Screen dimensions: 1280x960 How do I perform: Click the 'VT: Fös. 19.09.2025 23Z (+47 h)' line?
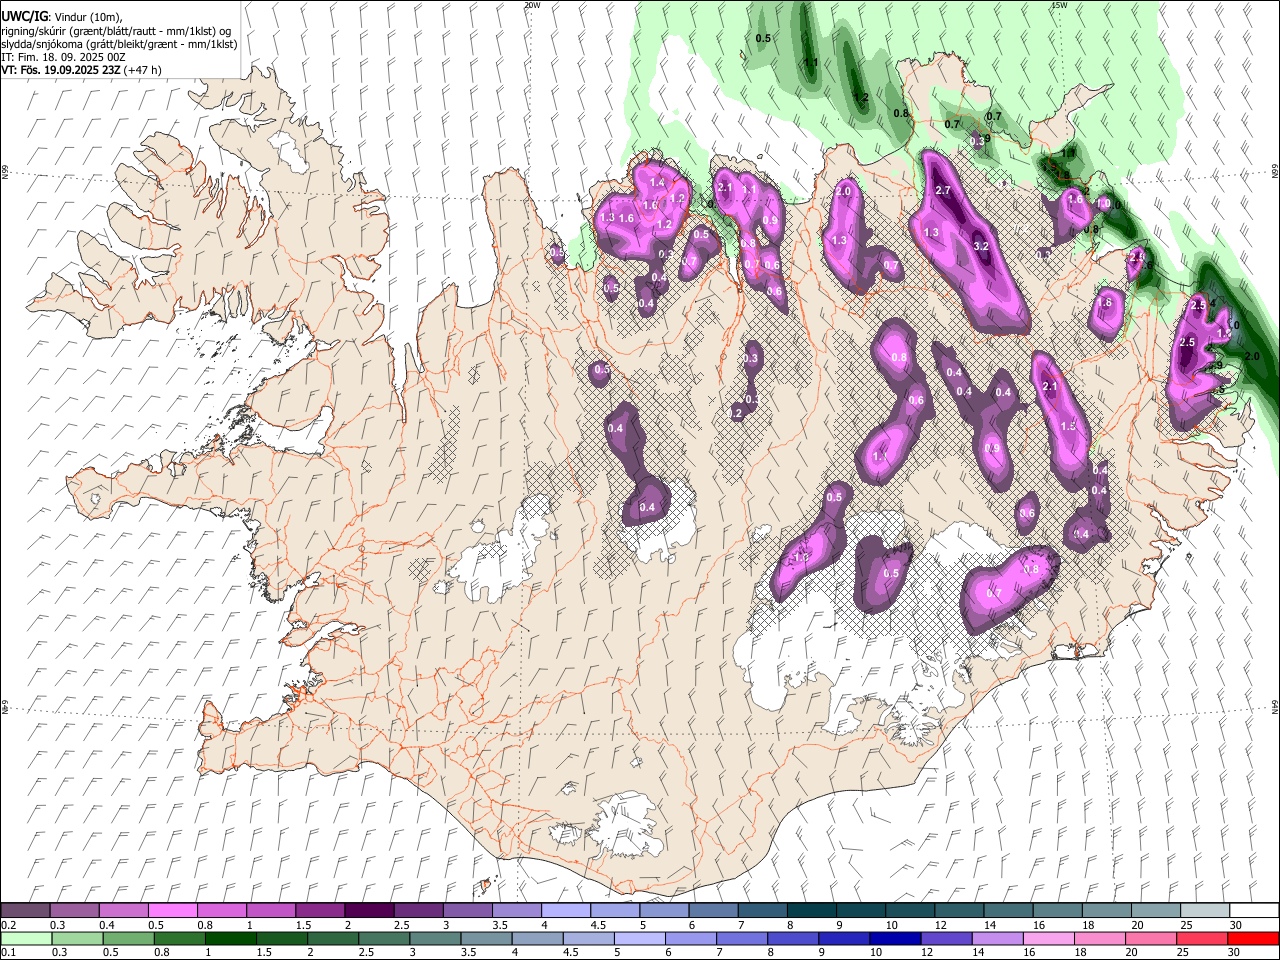point(81,70)
